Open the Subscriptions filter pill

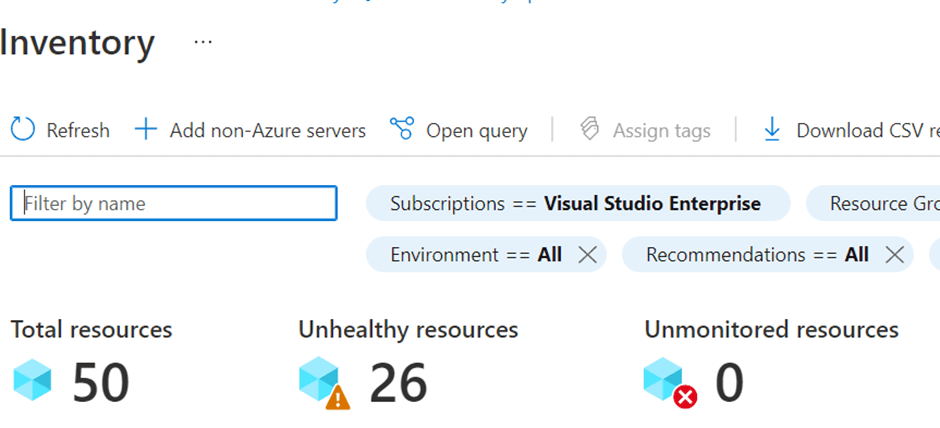tap(576, 204)
